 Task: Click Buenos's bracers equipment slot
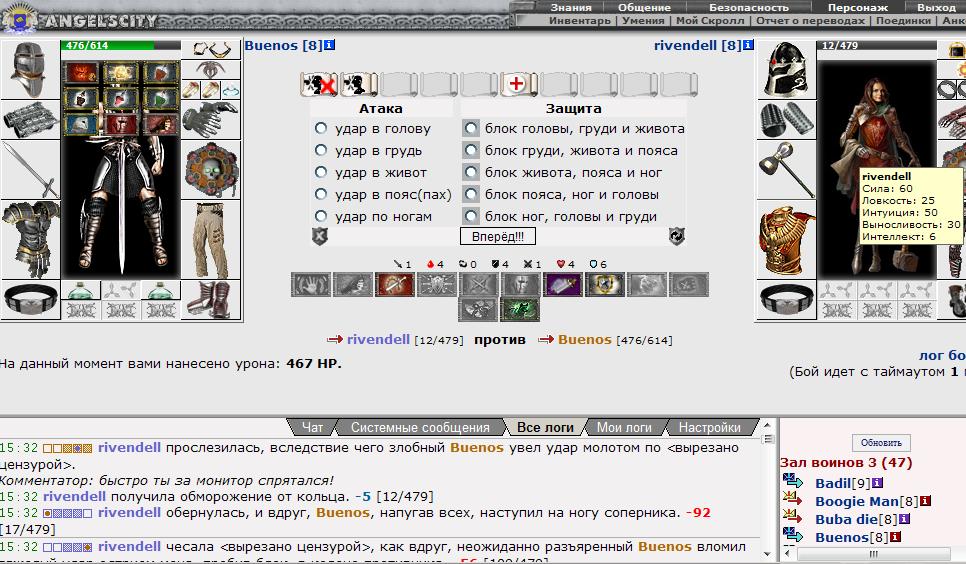click(30, 119)
